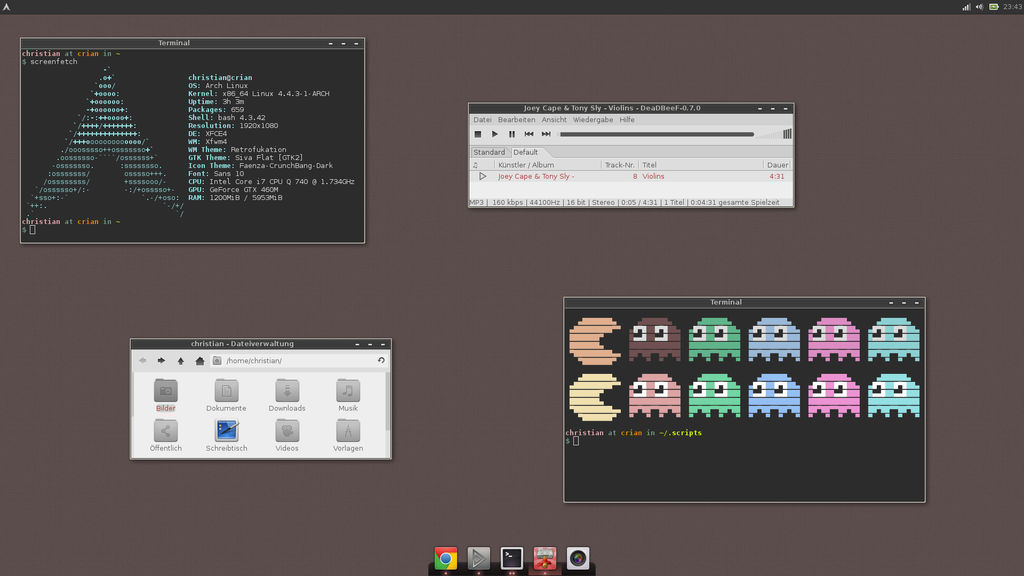1024x576 pixels.
Task: Click the DeaDBeeF seek bar
Action: point(657,134)
